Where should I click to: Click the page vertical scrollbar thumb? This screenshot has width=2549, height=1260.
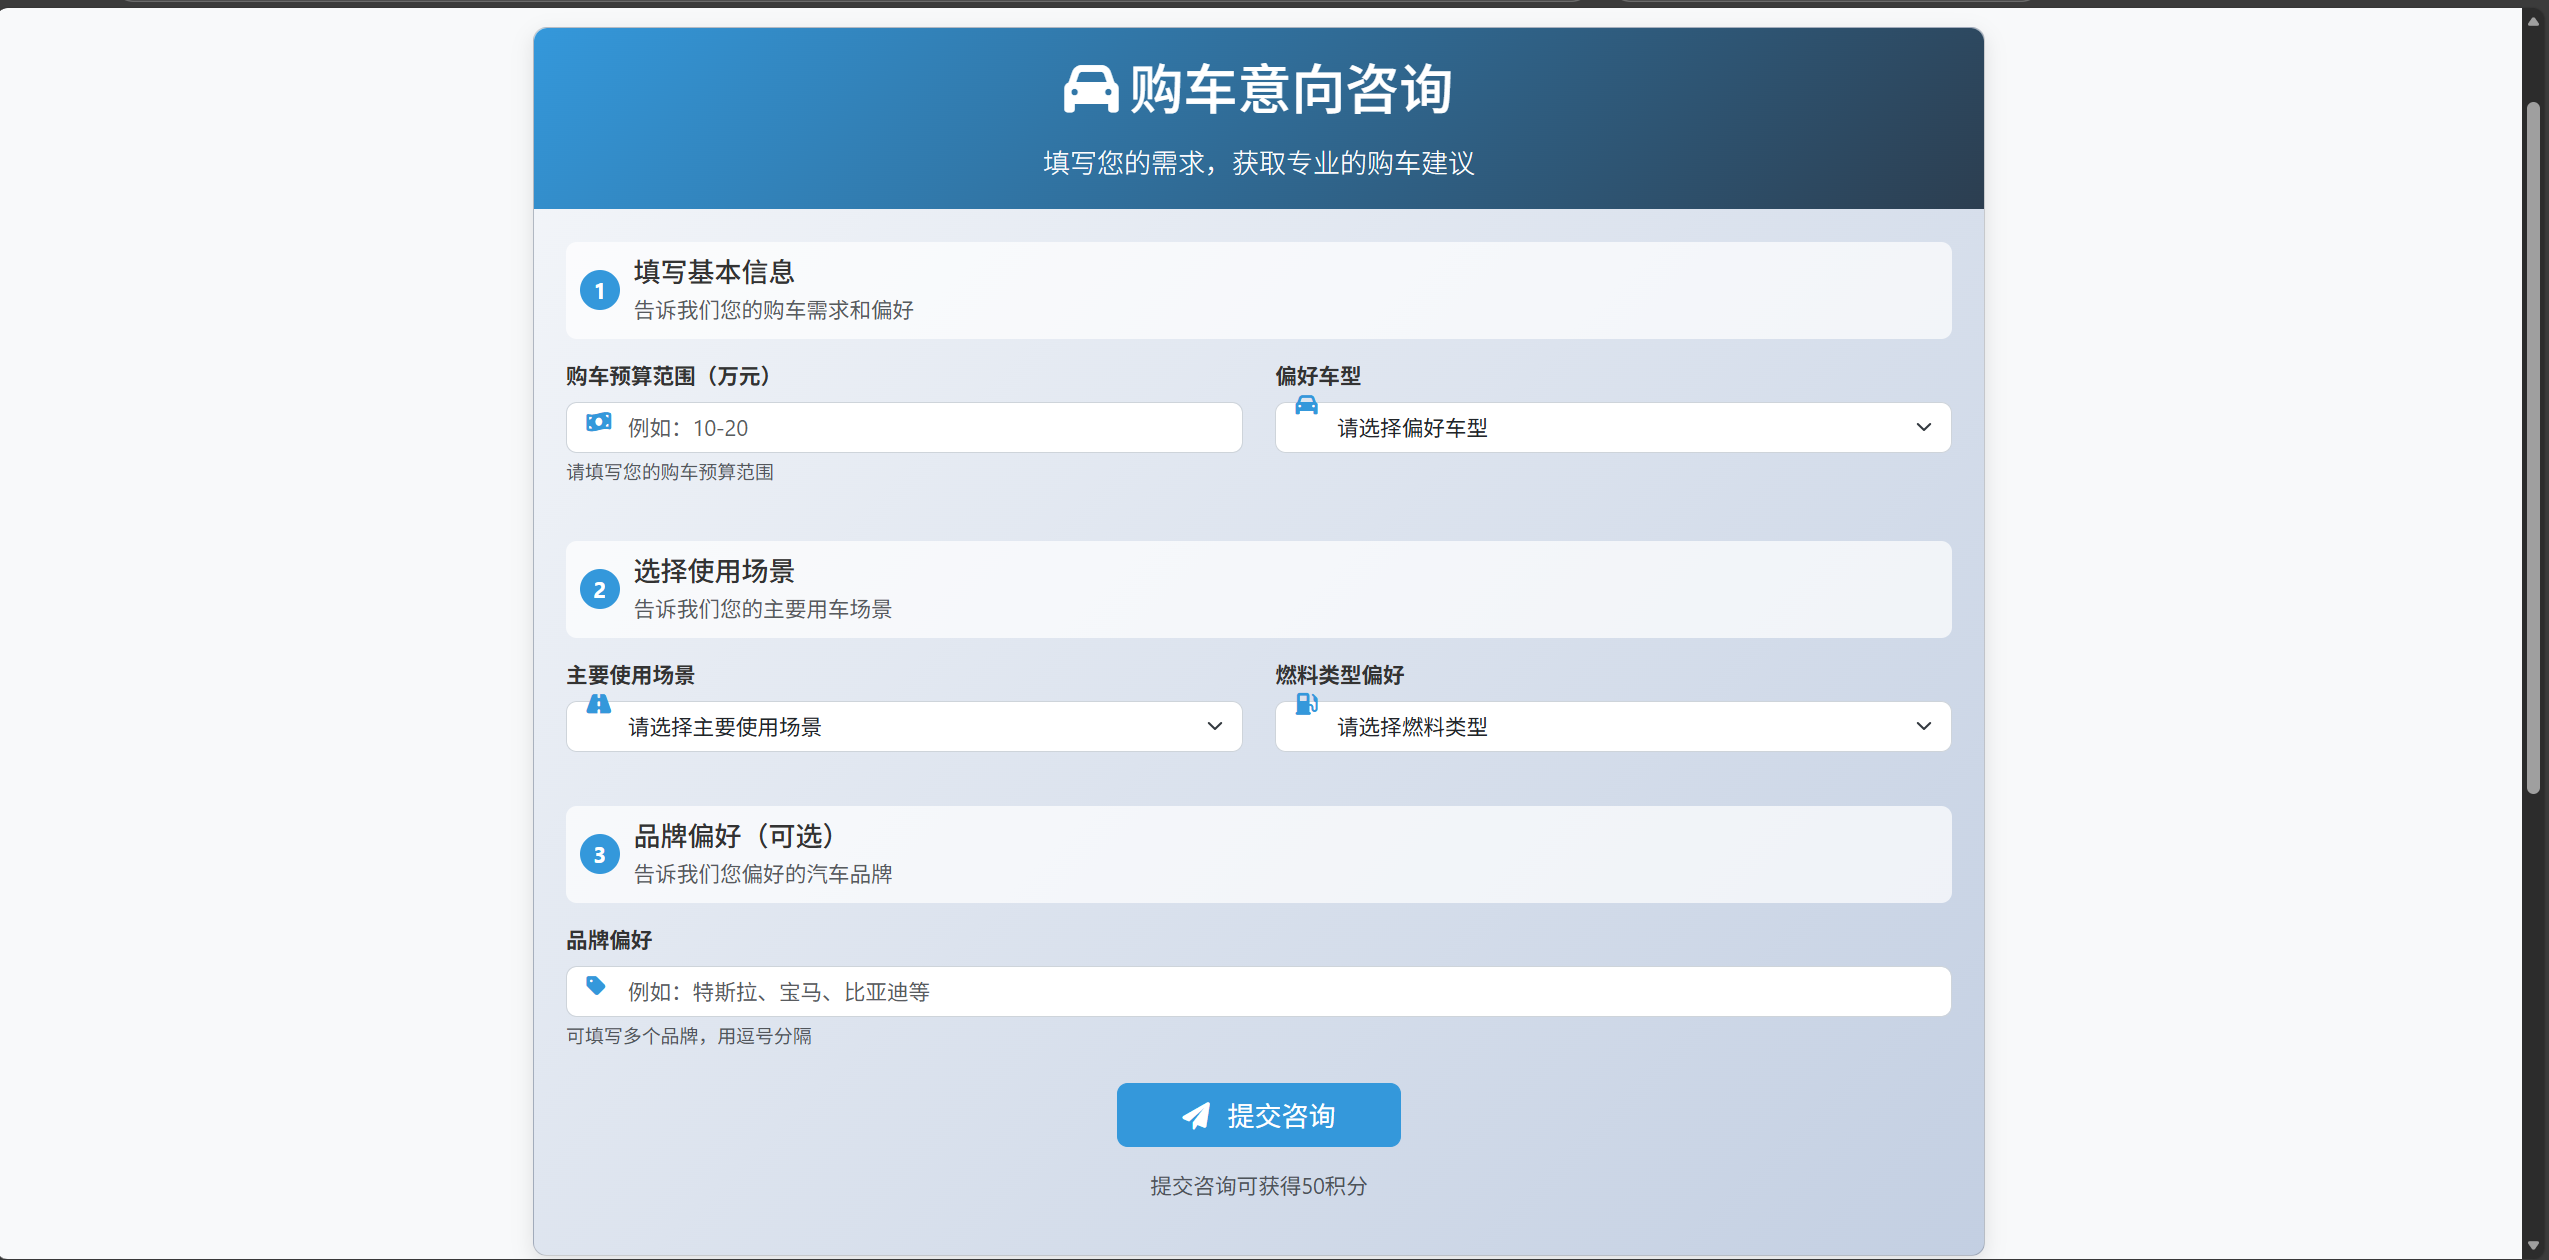click(x=2533, y=450)
